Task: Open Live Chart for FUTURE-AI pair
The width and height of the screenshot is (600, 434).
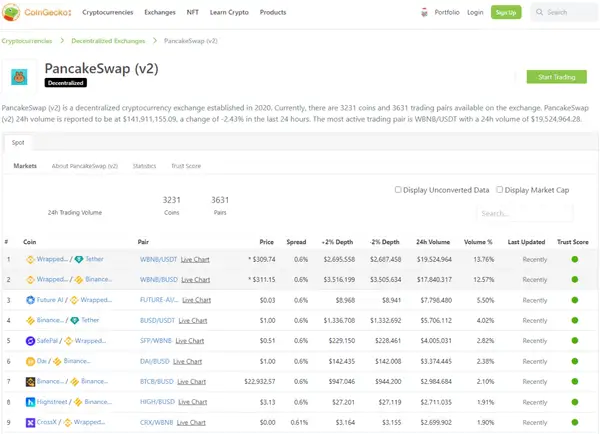Action: (x=197, y=300)
